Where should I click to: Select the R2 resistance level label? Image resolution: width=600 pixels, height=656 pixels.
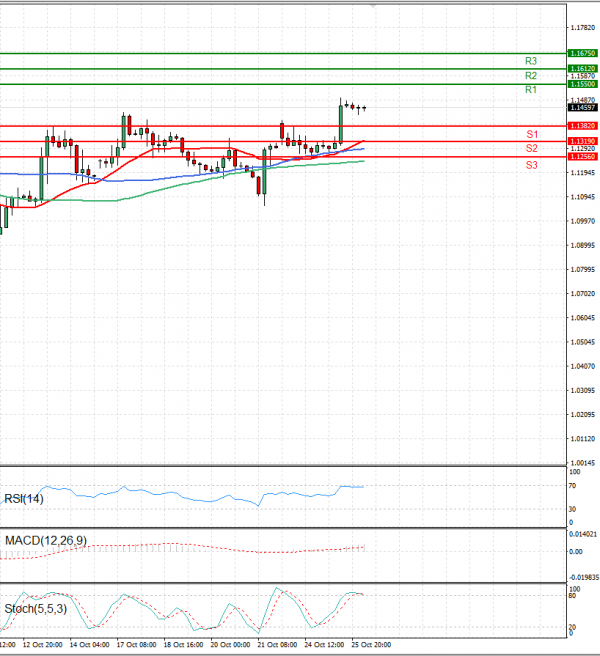[531, 76]
